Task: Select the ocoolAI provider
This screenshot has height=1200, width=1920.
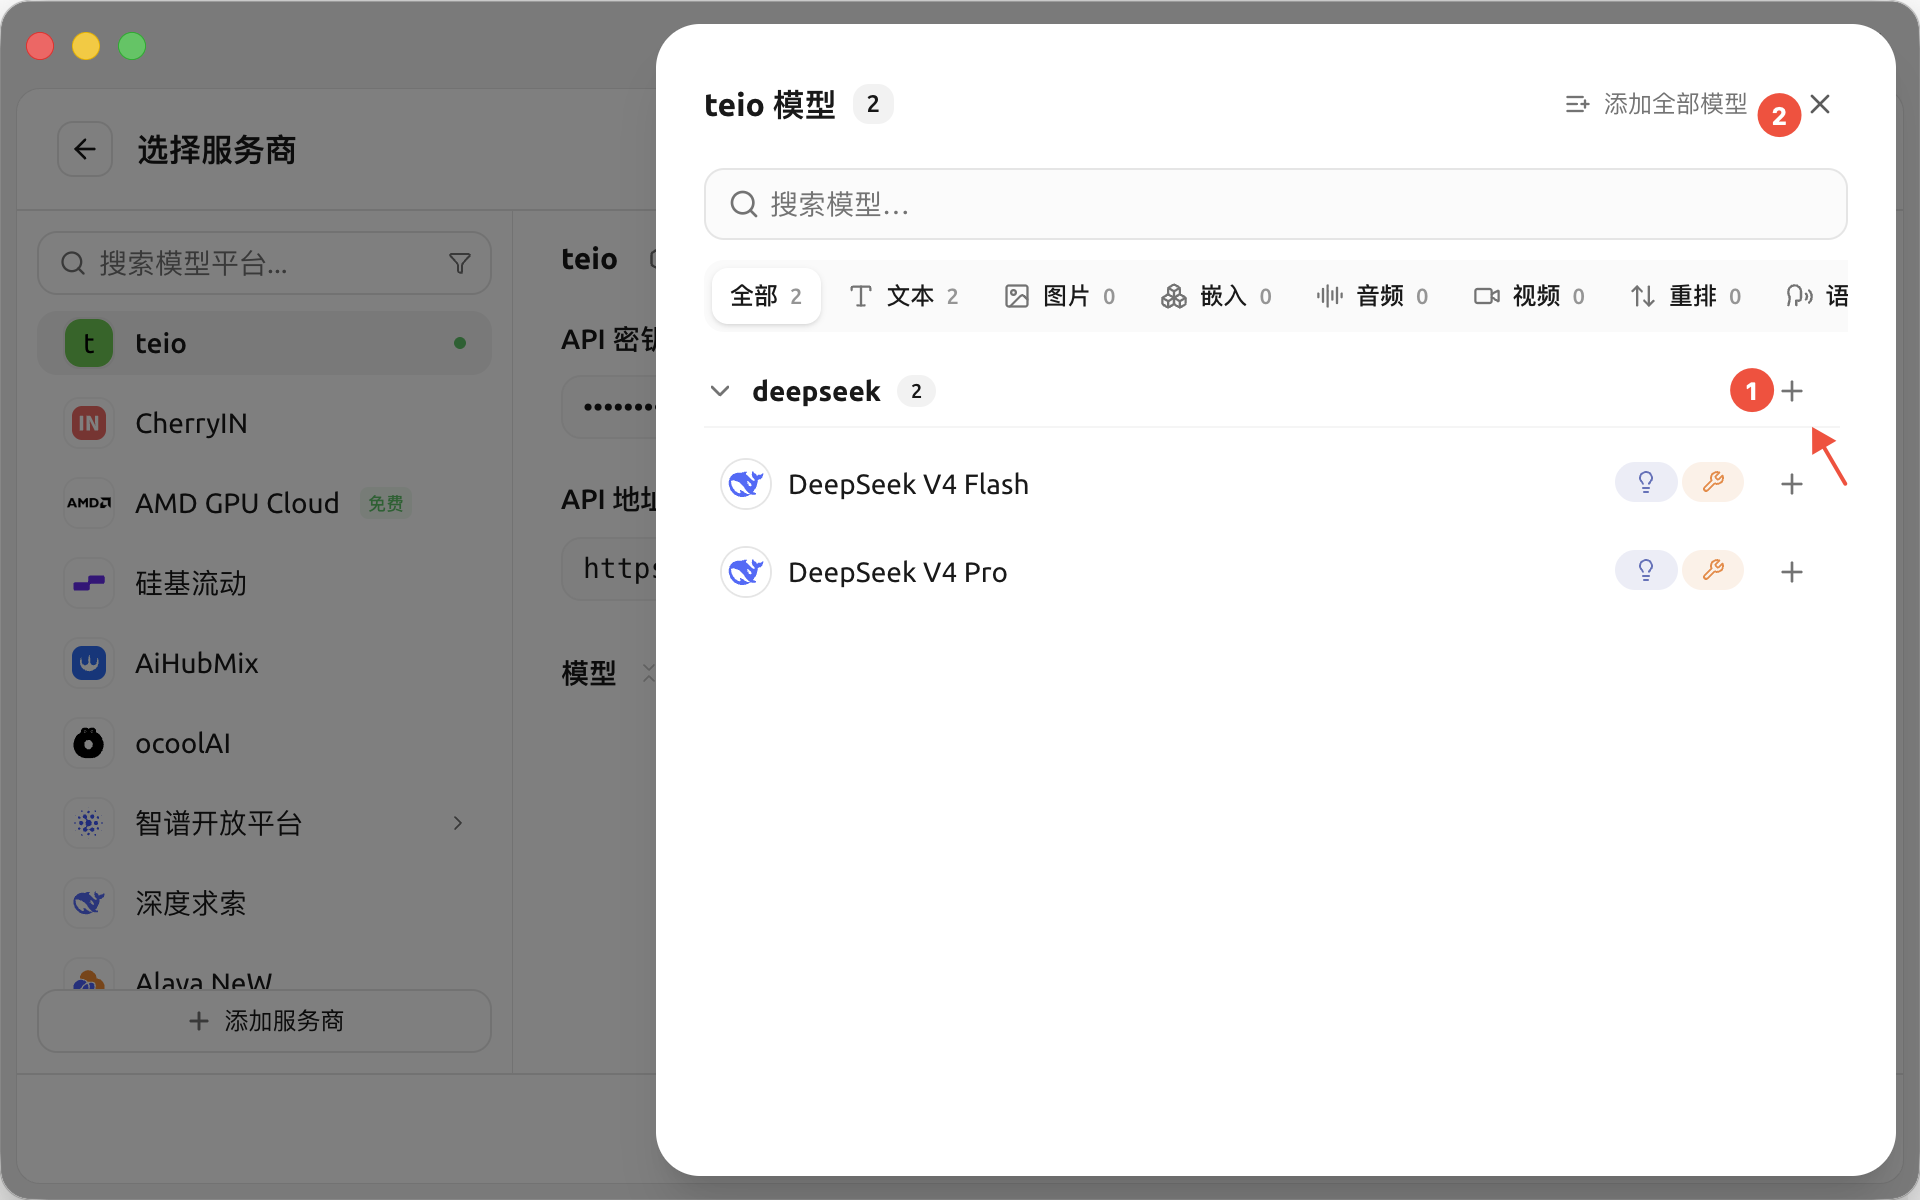Action: coord(264,743)
